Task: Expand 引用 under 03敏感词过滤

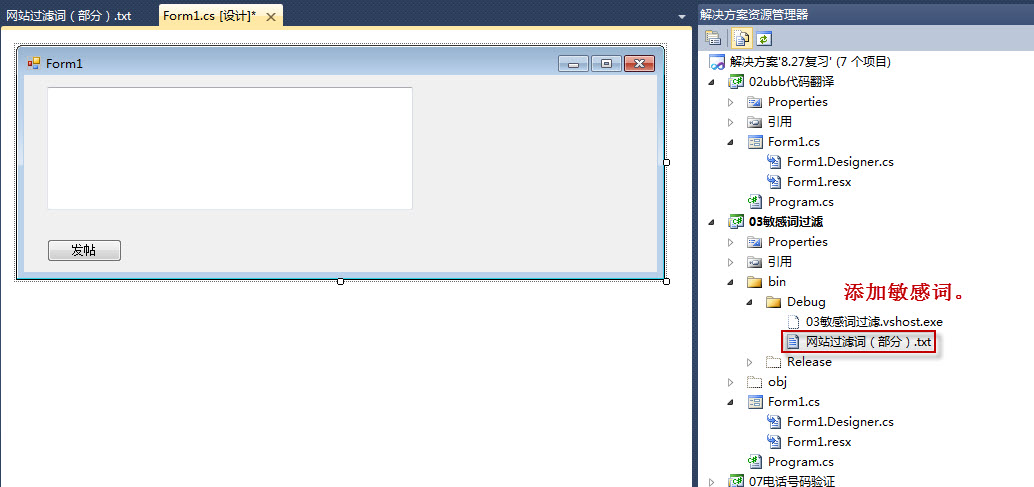Action: tap(731, 262)
